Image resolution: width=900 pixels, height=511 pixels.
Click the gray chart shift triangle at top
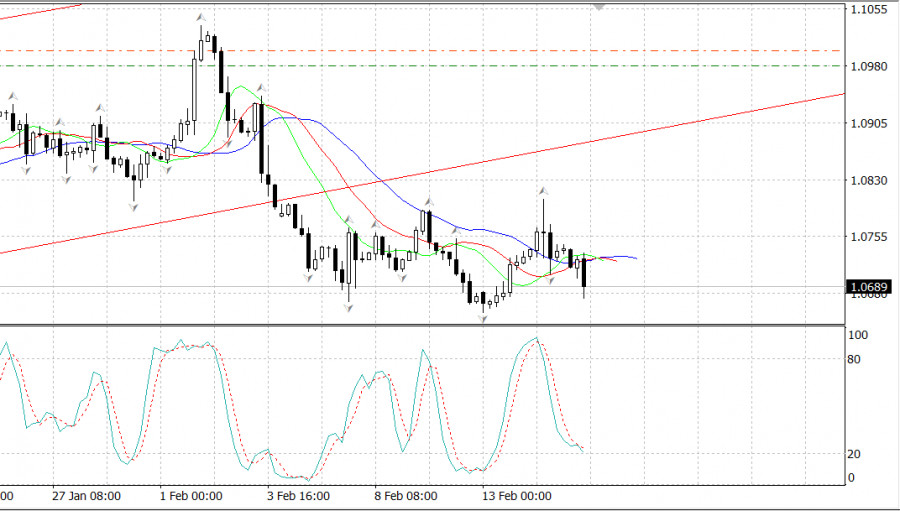(600, 6)
